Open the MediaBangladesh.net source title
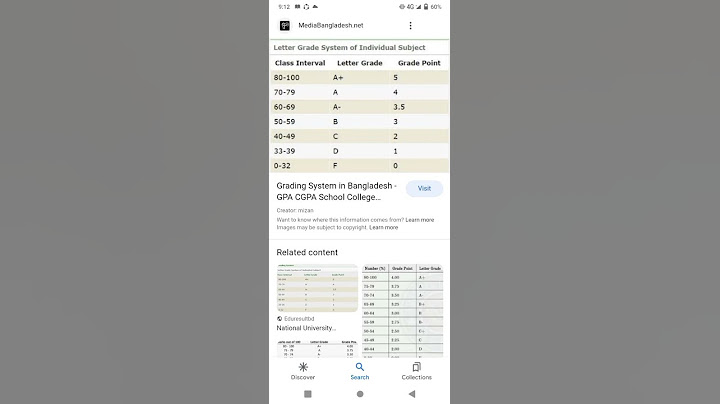 331,26
